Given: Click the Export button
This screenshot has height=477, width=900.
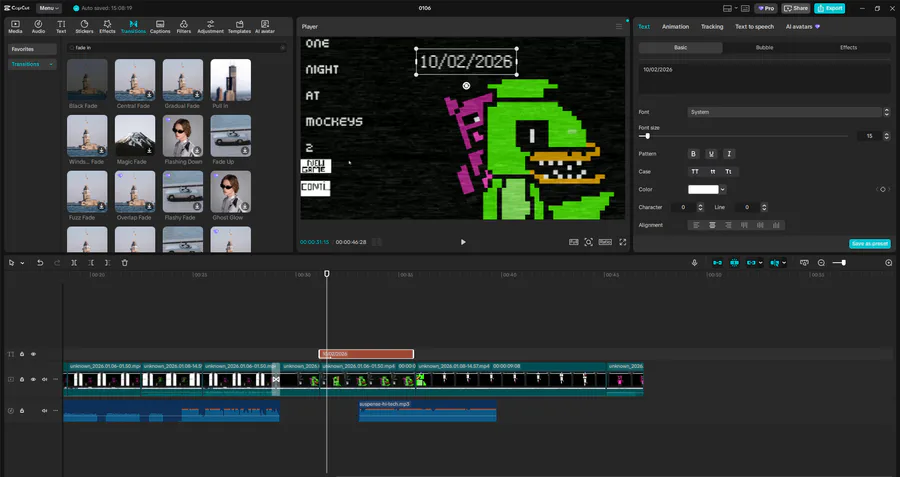Looking at the screenshot, I should click(829, 8).
